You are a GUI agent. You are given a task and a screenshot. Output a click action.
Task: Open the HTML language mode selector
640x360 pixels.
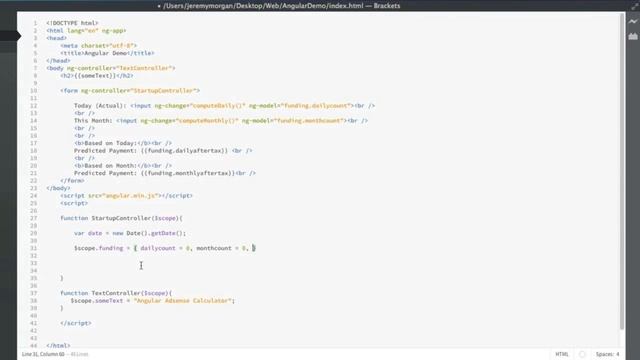click(562, 354)
